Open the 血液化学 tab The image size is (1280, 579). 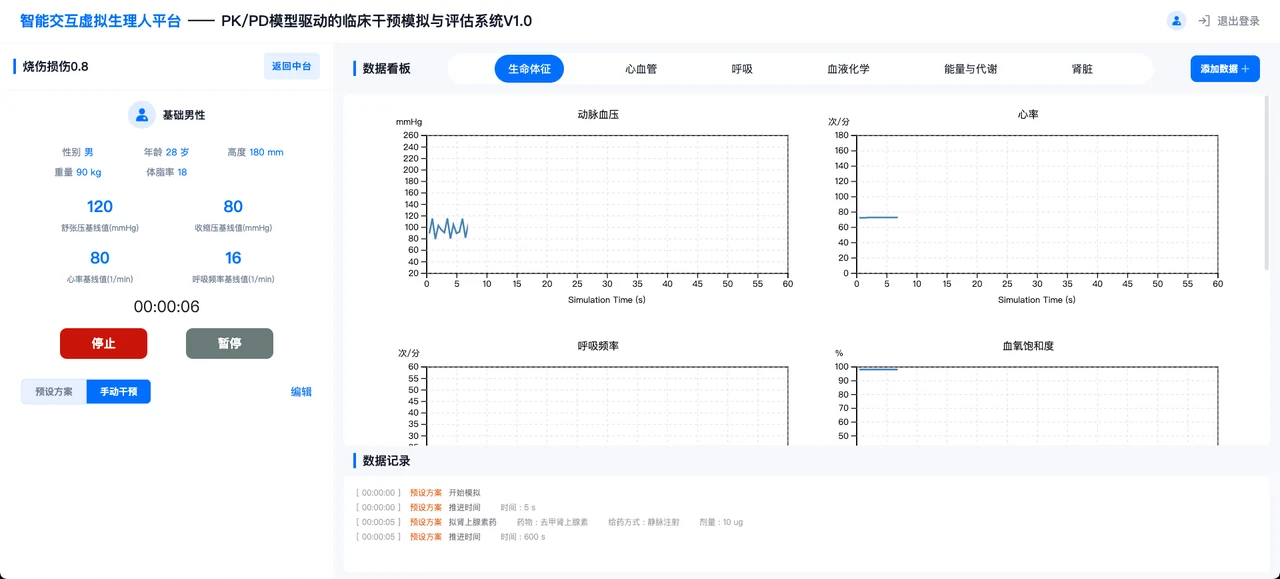click(848, 69)
